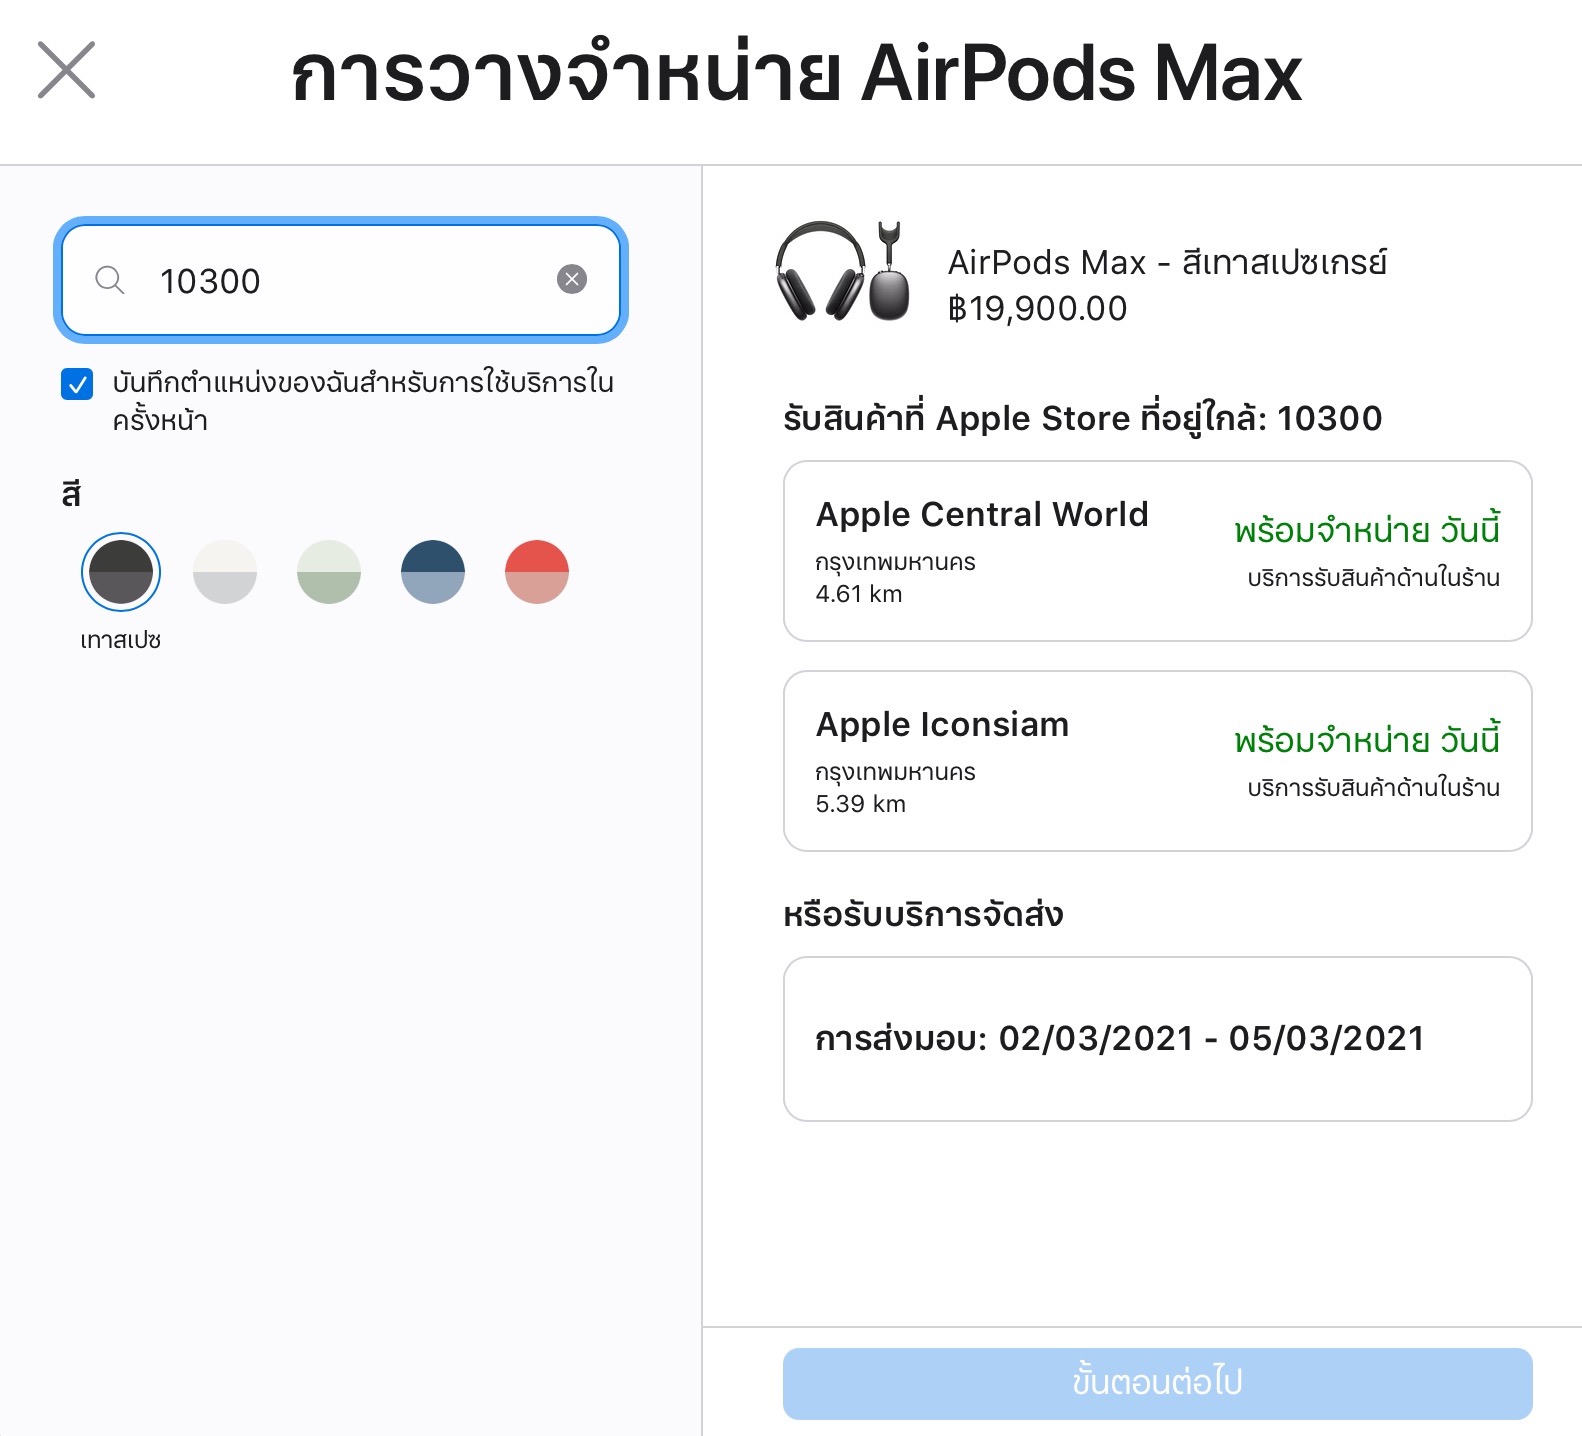Choose the Green color swatch
Image resolution: width=1582 pixels, height=1436 pixels.
329,572
